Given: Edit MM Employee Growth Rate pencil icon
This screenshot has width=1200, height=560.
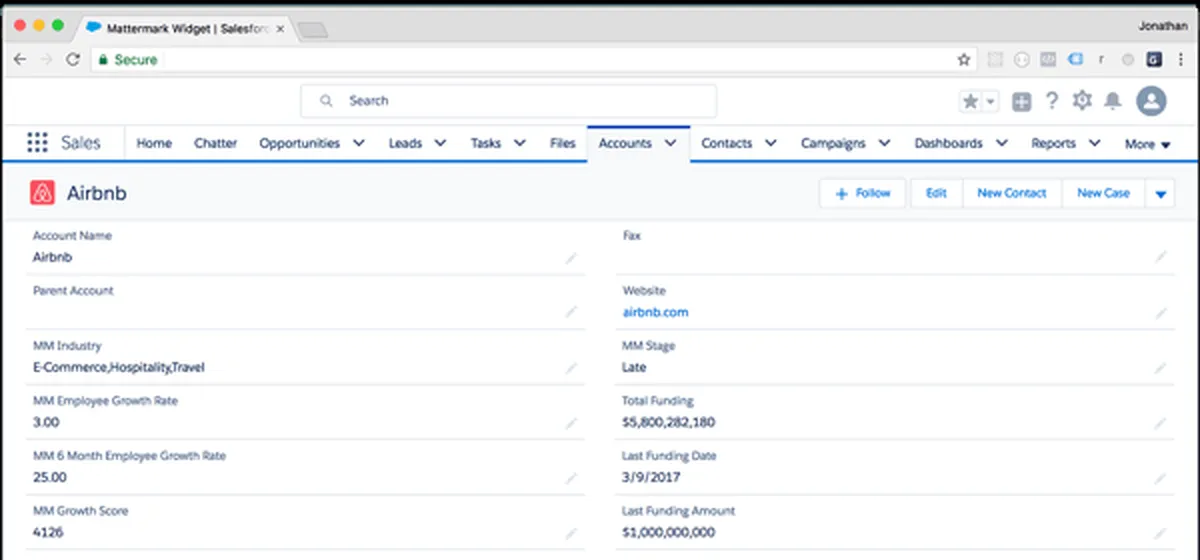Looking at the screenshot, I should pyautogui.click(x=571, y=423).
